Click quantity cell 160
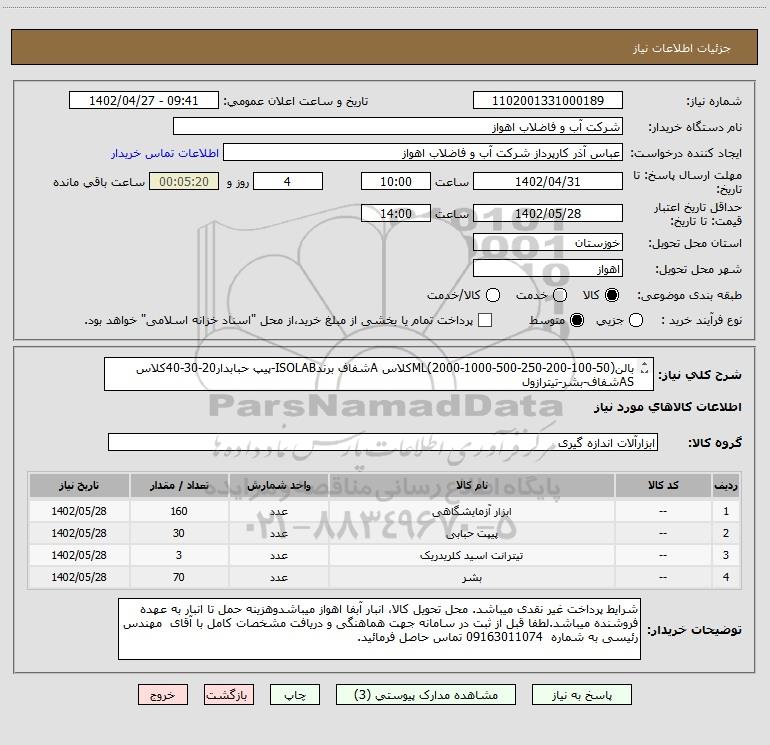This screenshot has width=770, height=745. click(179, 511)
